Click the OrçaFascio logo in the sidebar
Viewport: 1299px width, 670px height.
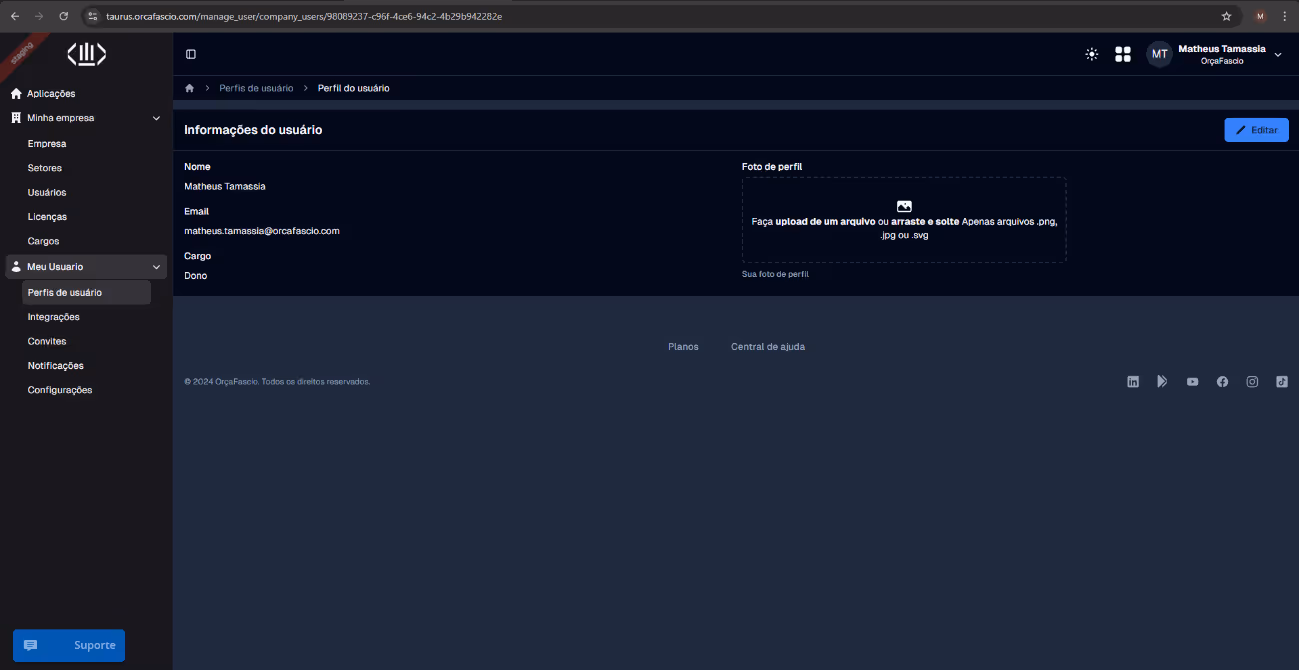pyautogui.click(x=87, y=54)
